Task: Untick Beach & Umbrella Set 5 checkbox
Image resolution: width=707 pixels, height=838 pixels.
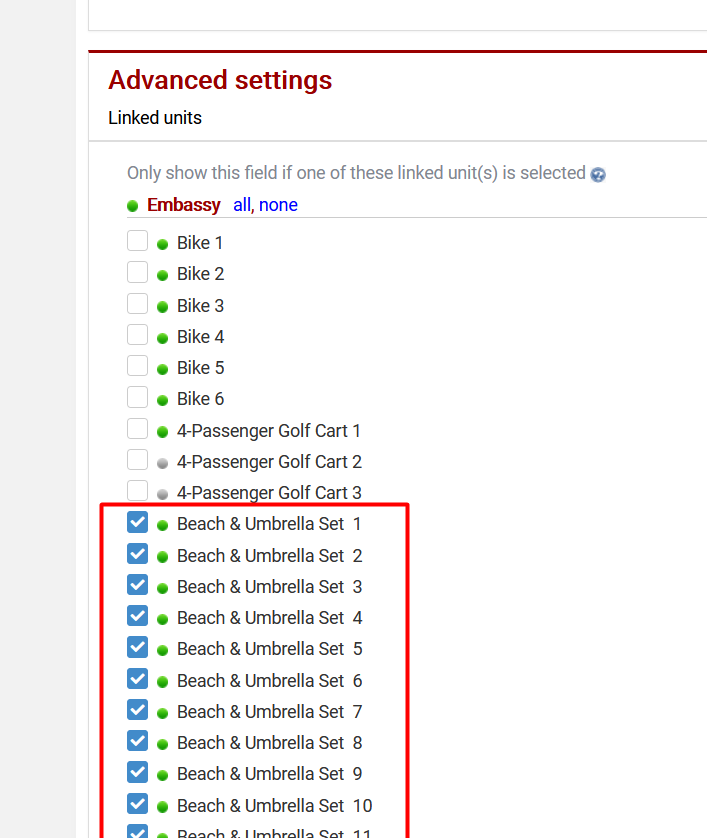Action: pyautogui.click(x=138, y=647)
